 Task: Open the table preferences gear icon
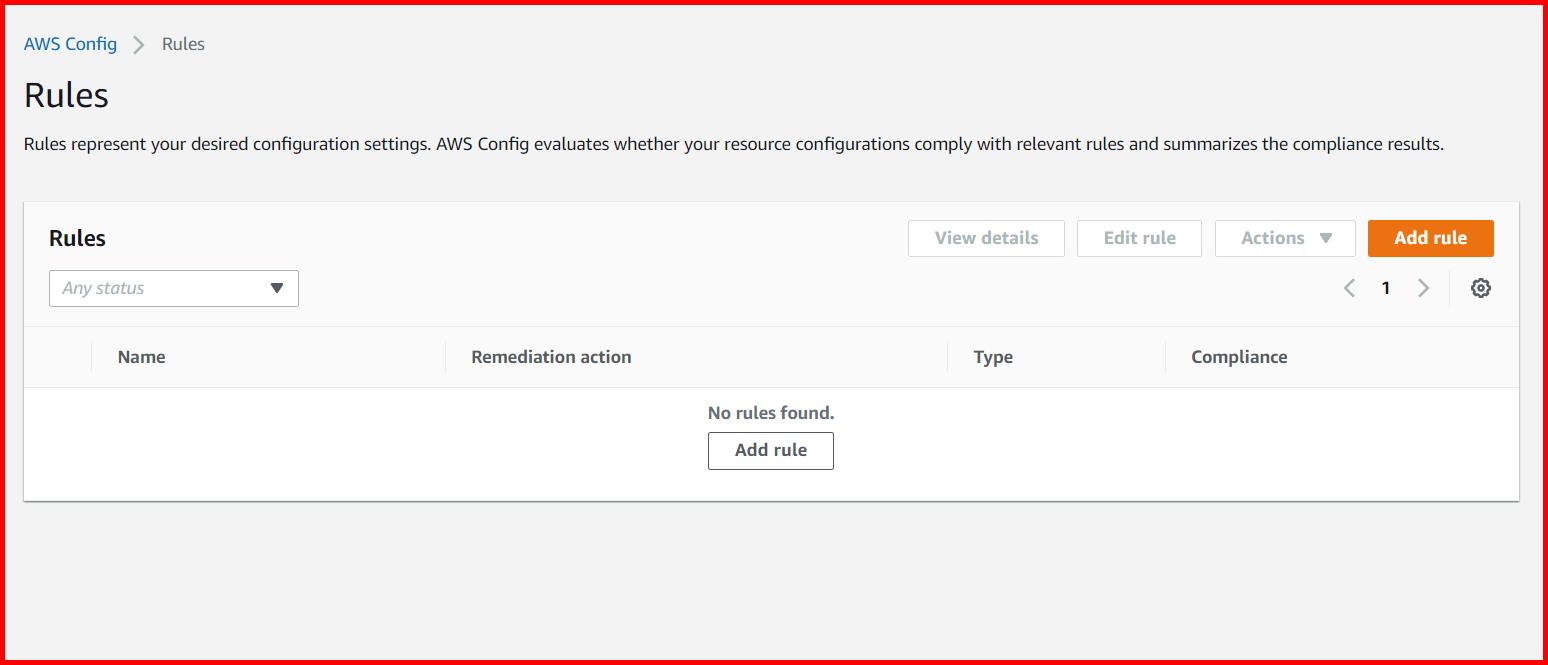click(x=1480, y=287)
